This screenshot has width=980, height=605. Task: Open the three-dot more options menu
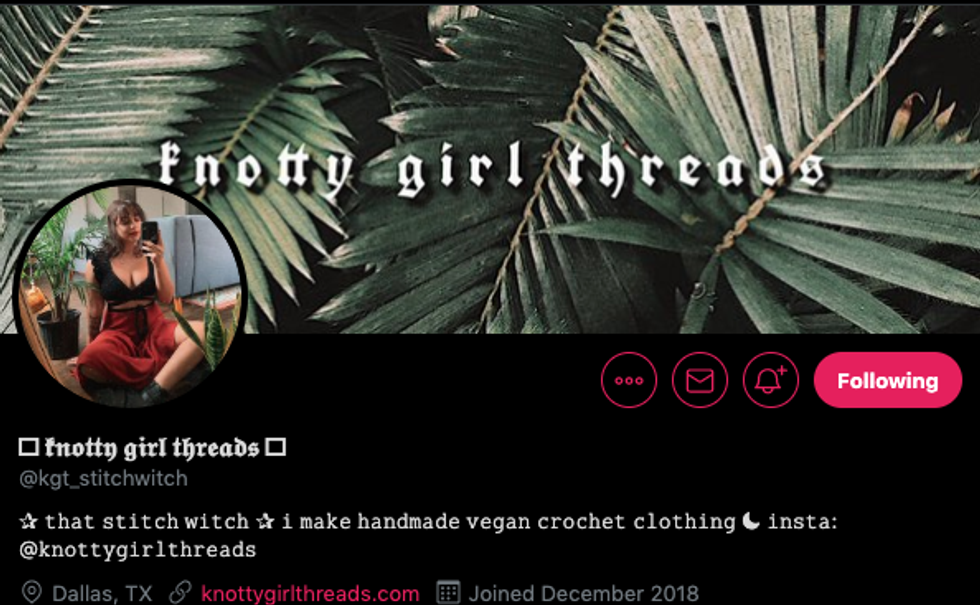pos(629,380)
